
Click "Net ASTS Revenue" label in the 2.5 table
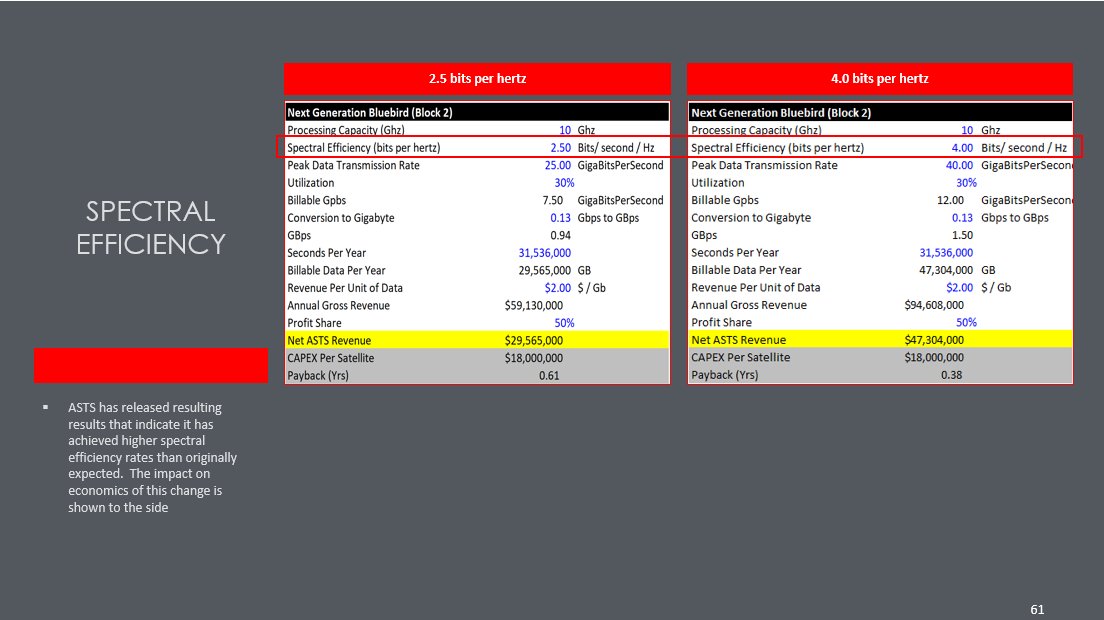[x=329, y=341]
